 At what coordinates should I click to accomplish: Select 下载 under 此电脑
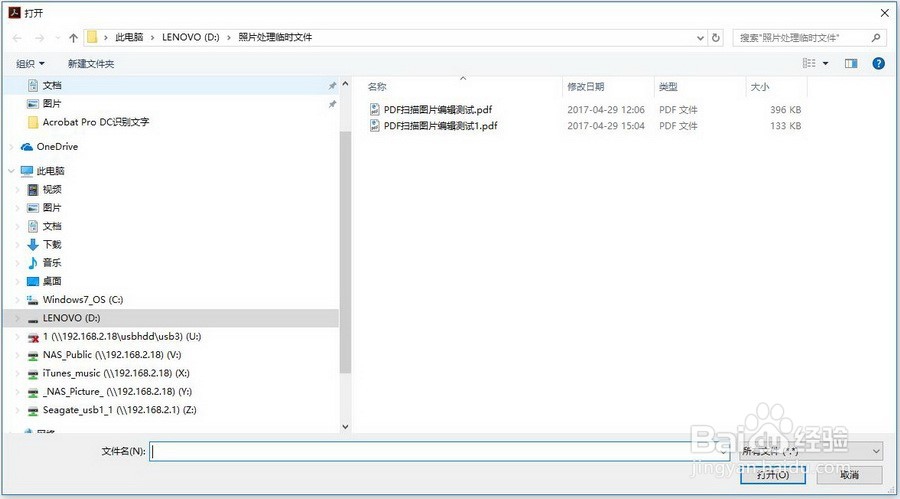[52, 245]
